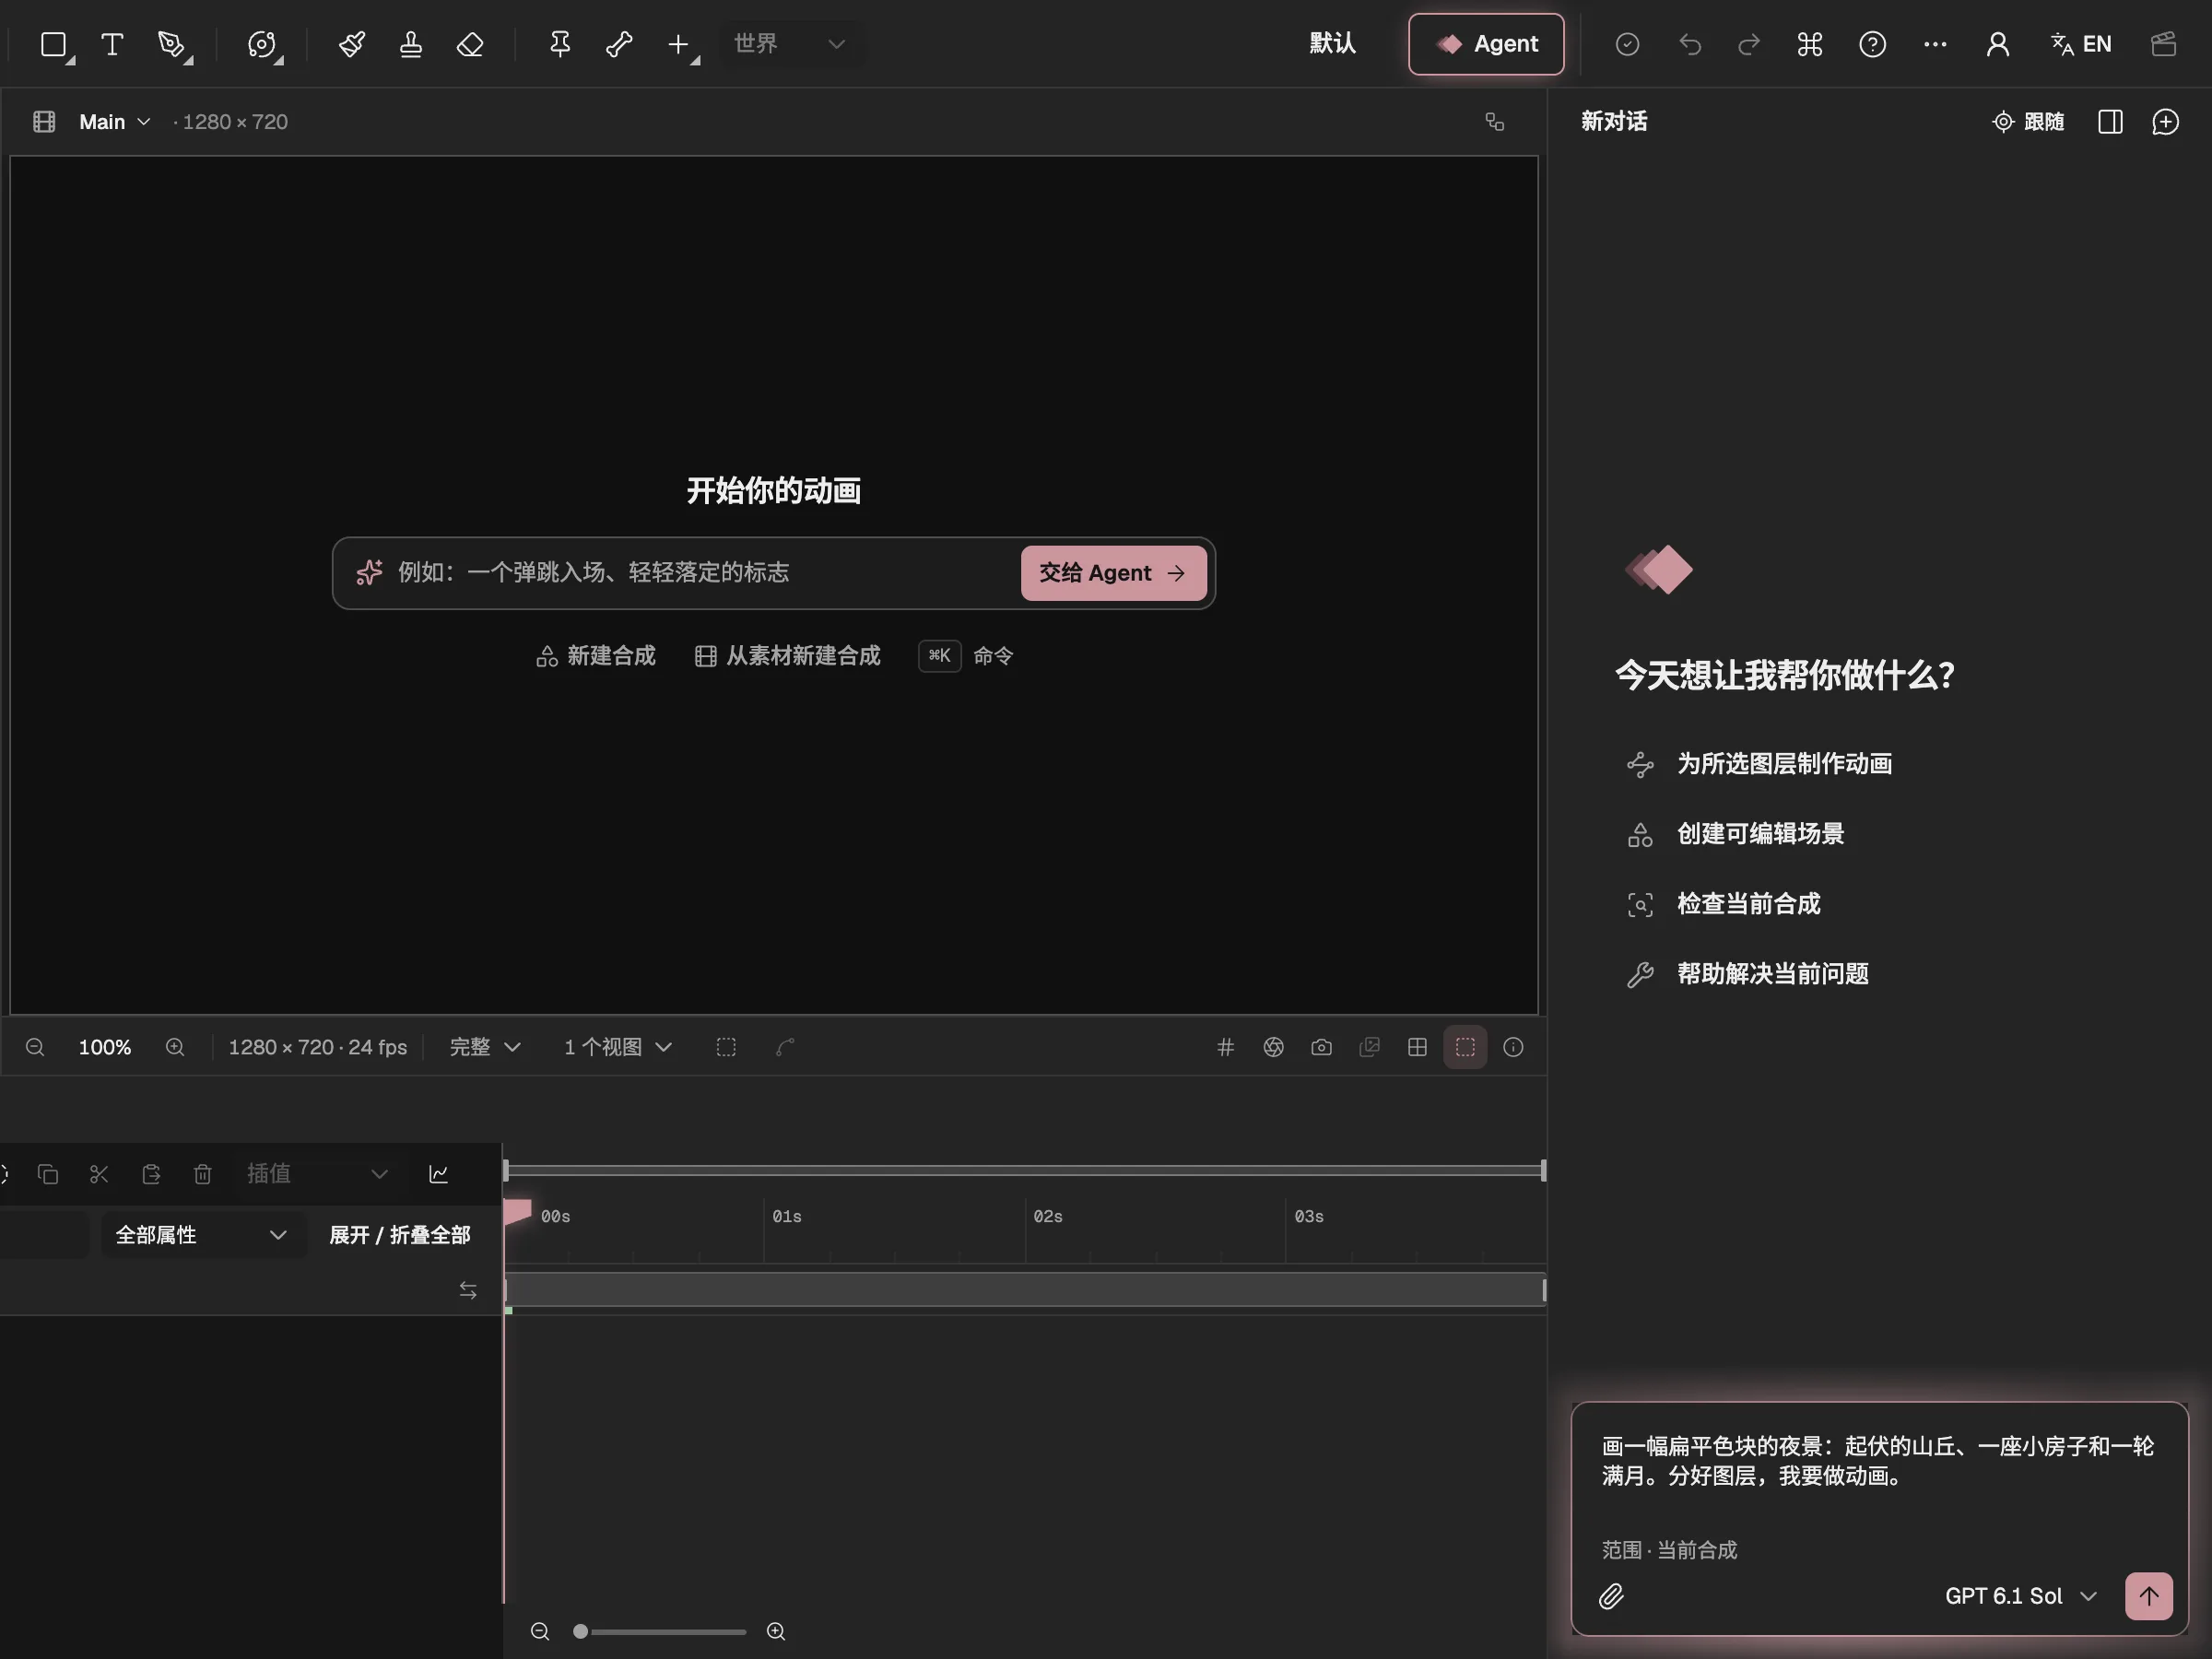Select the Brush tool
This screenshot has width=2212, height=1659.
coord(351,44)
